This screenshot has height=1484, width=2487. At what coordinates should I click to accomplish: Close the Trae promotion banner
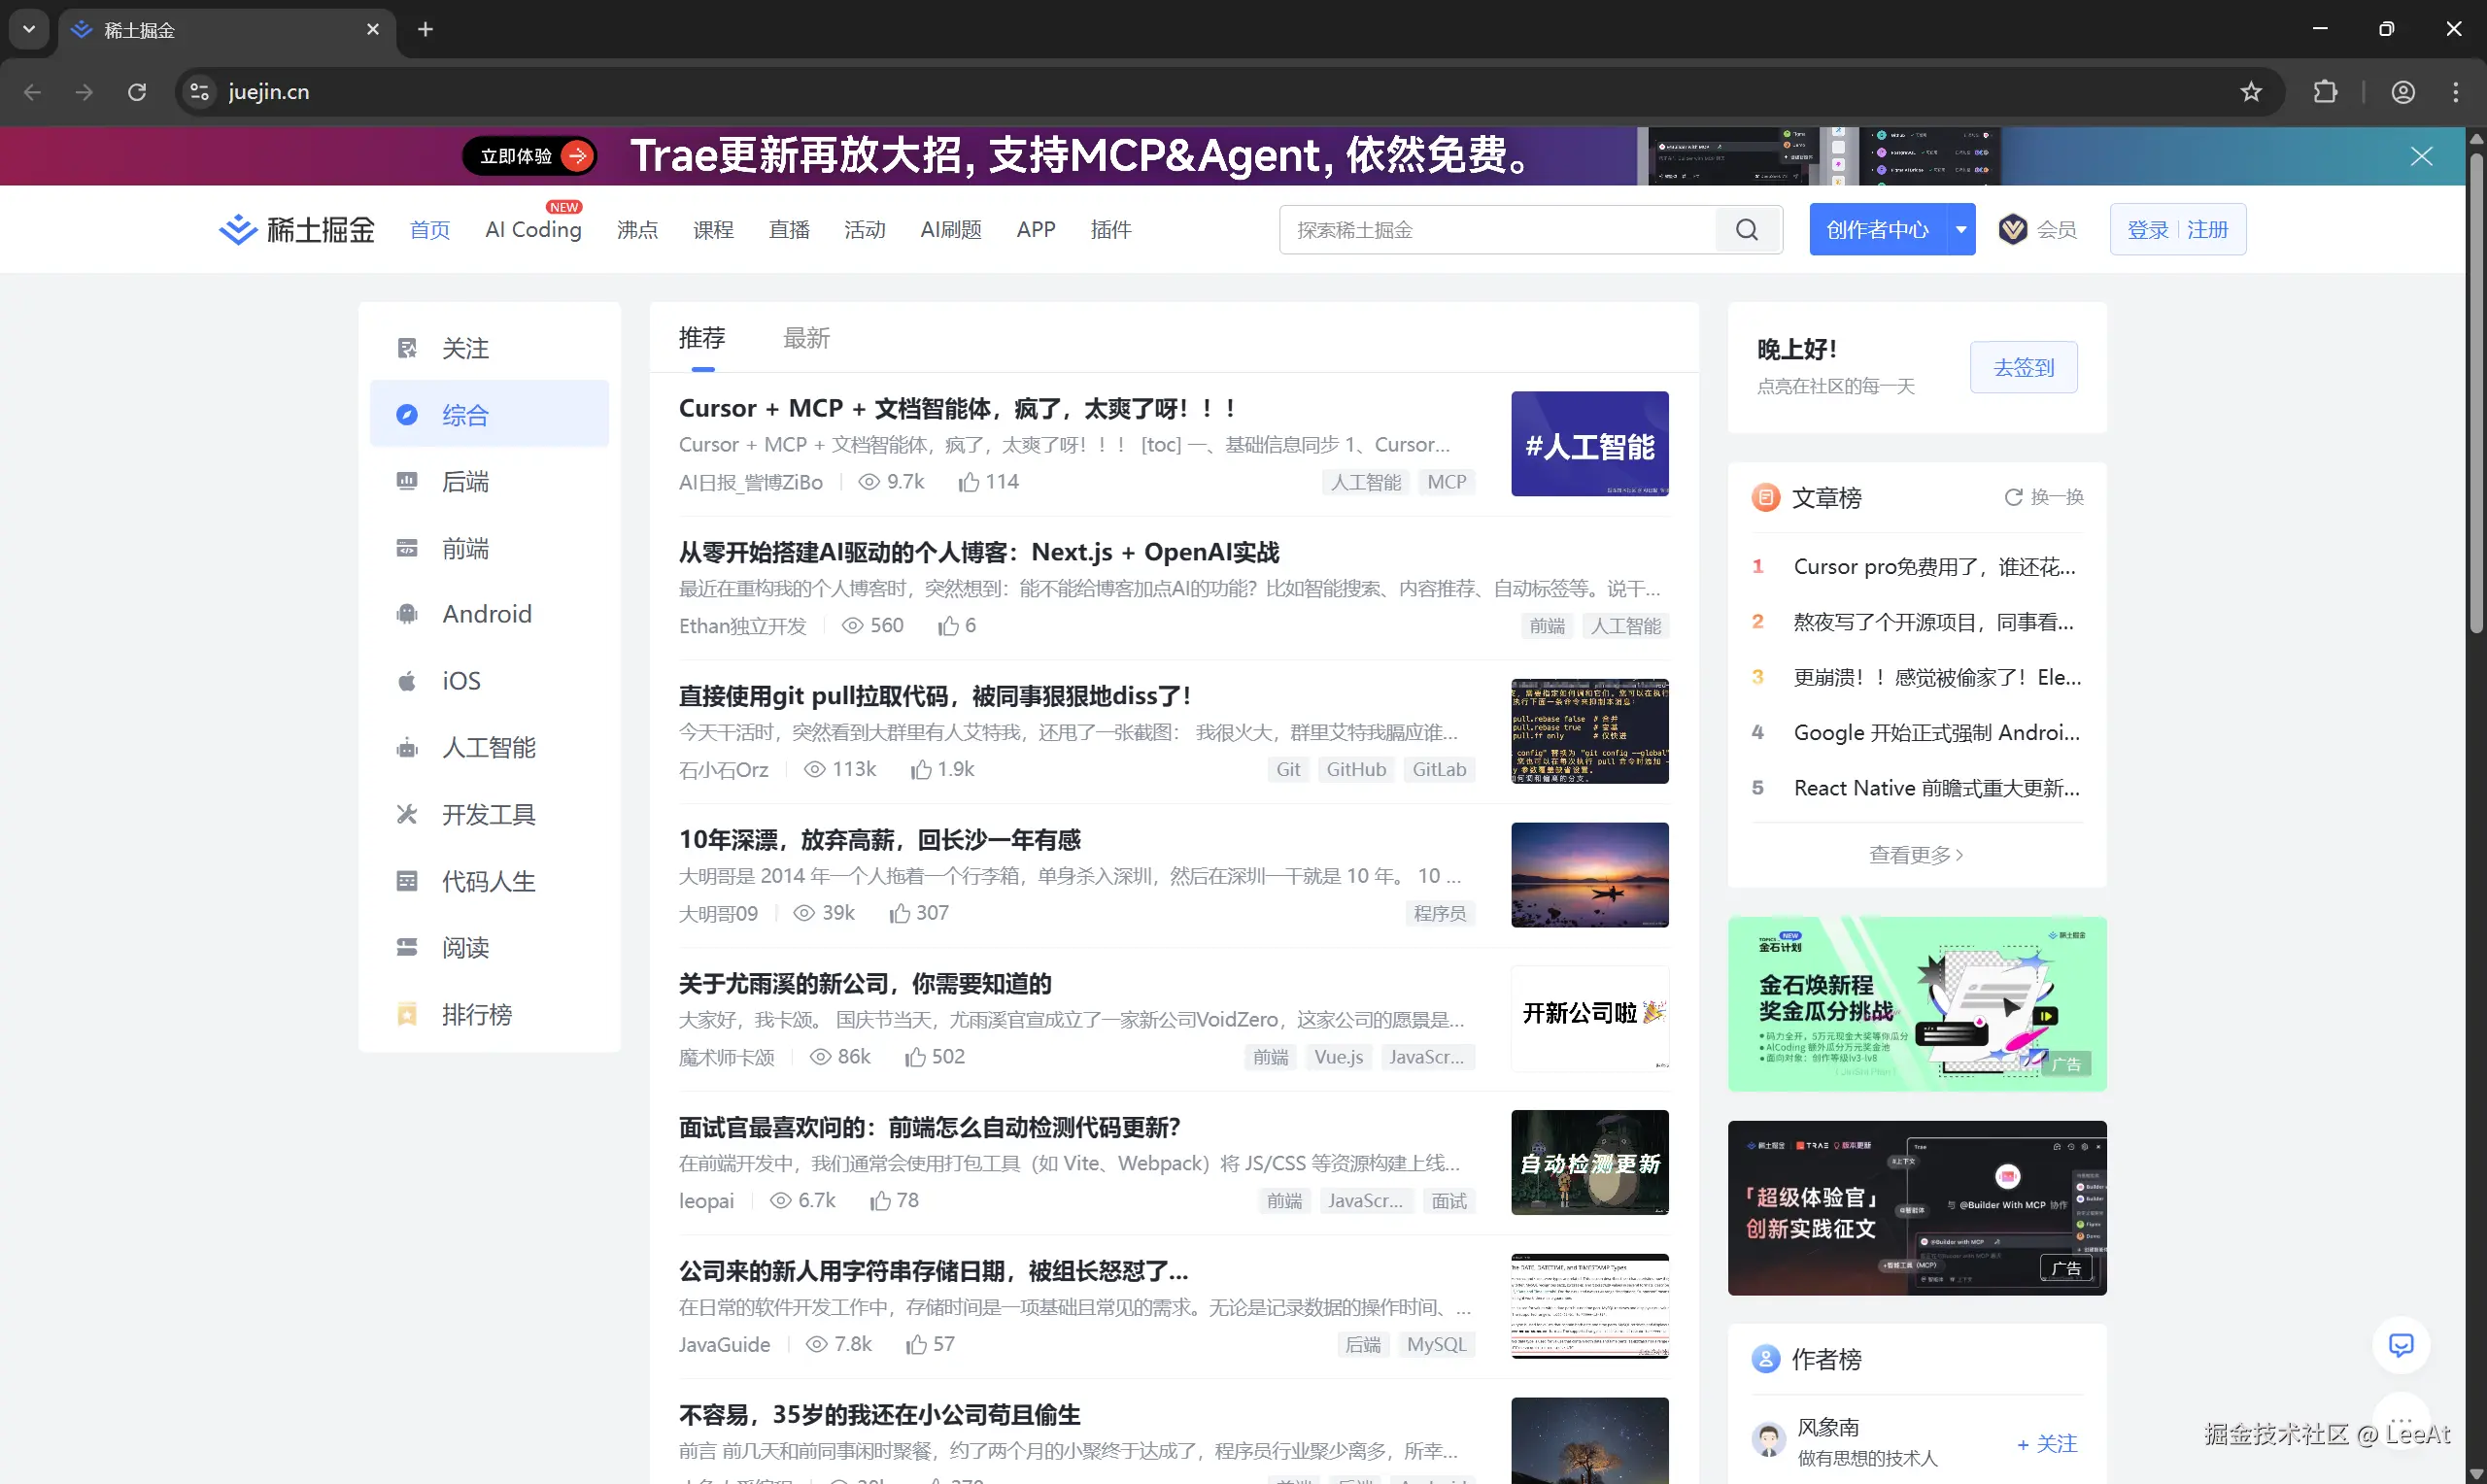click(x=2421, y=156)
